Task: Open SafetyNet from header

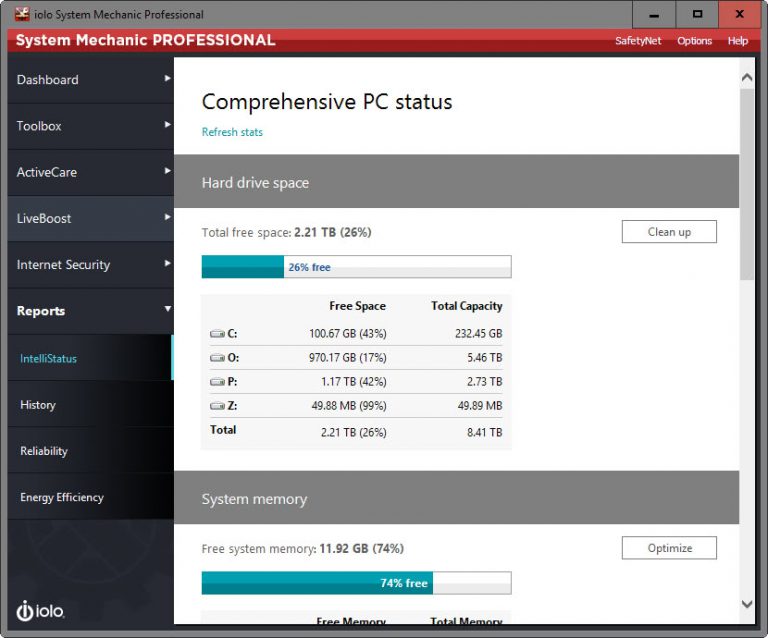Action: pyautogui.click(x=638, y=41)
